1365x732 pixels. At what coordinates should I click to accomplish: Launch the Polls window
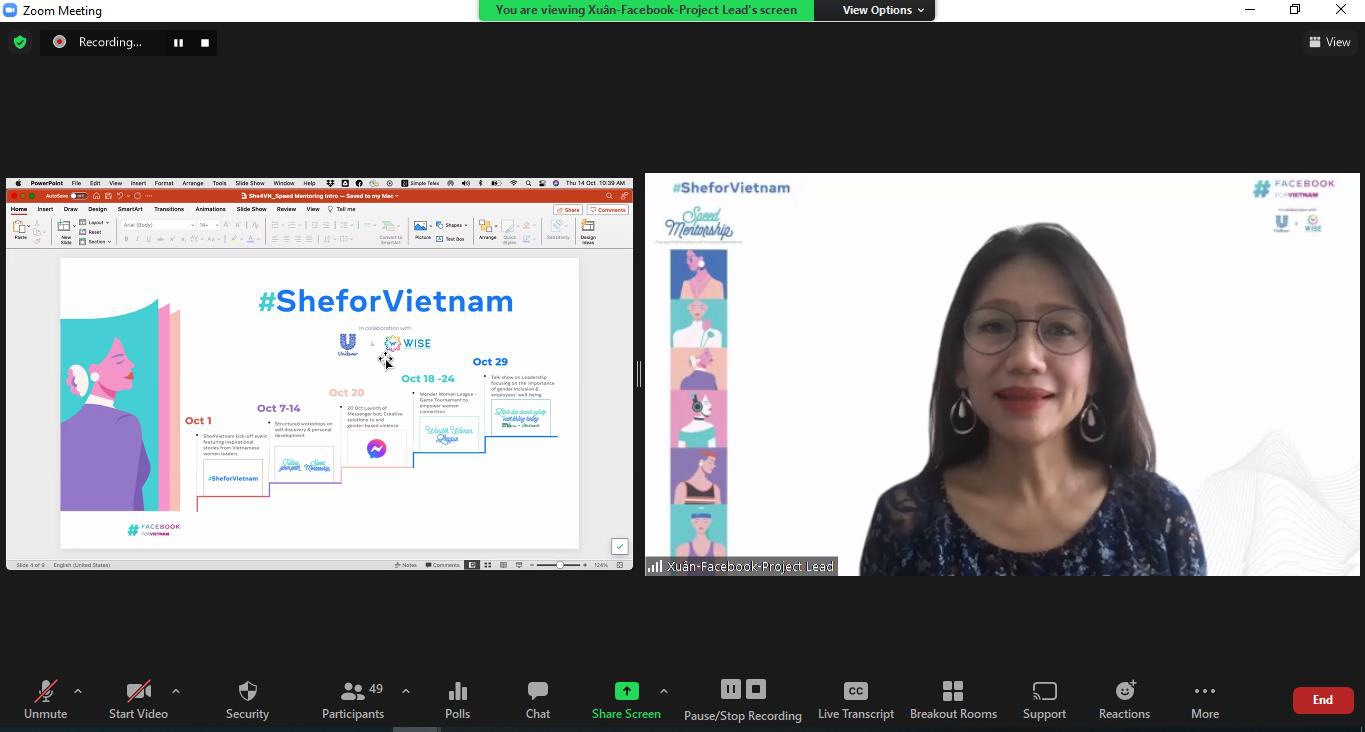457,698
